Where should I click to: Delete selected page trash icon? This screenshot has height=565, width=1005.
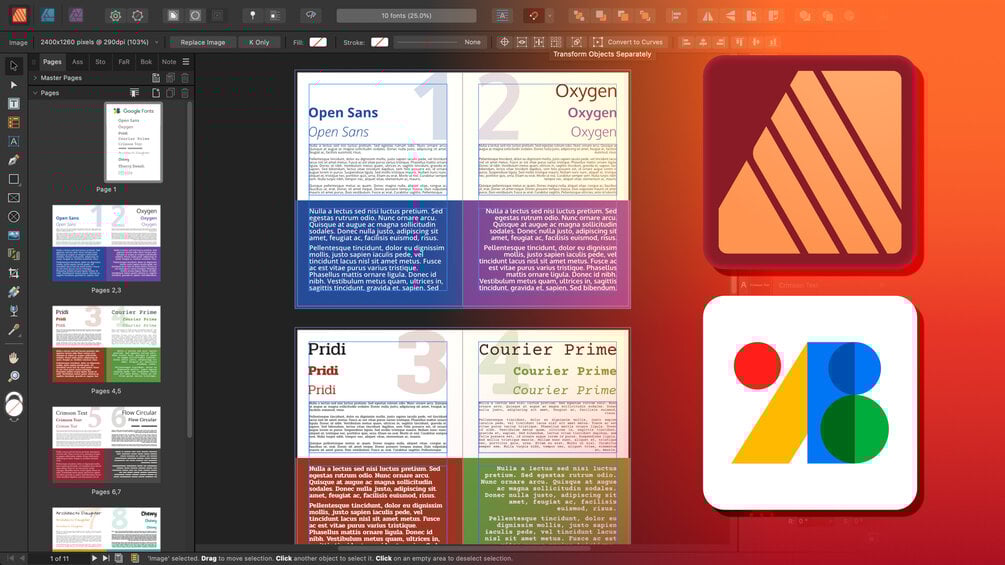pyautogui.click(x=185, y=93)
